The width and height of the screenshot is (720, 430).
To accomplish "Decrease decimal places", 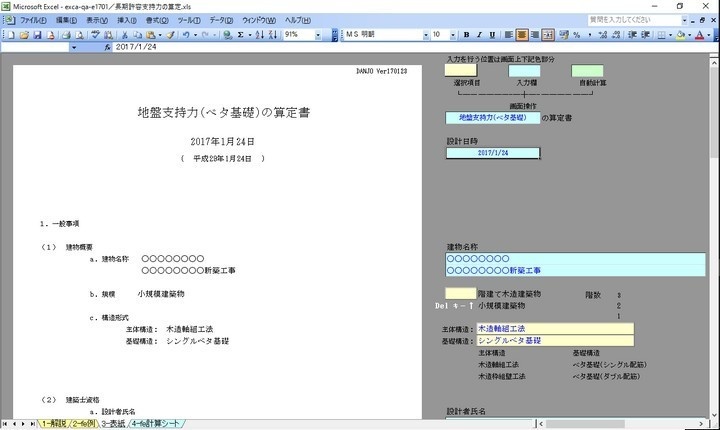I will [x=616, y=35].
